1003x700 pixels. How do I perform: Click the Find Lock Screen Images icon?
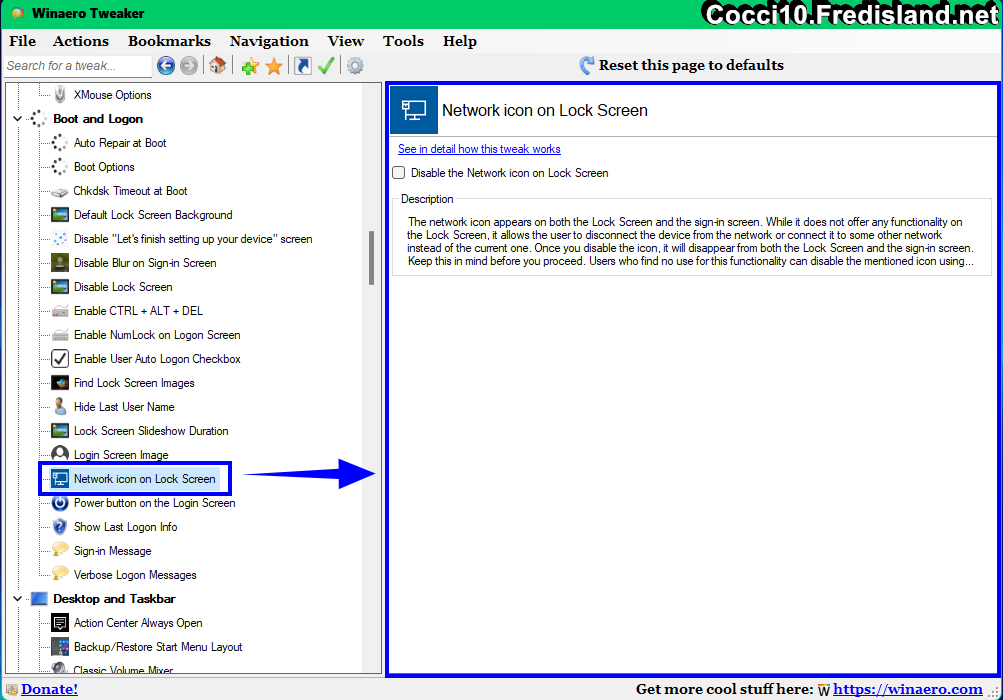(59, 383)
